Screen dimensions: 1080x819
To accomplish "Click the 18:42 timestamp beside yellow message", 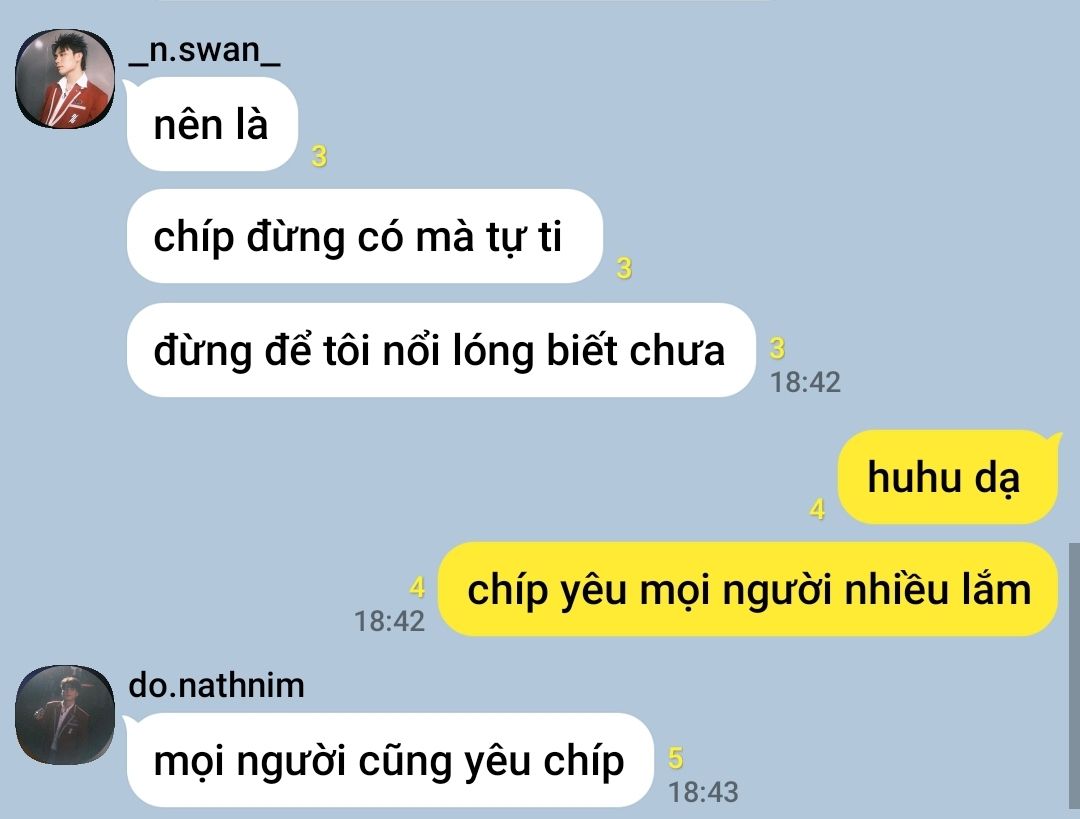I will point(389,621).
